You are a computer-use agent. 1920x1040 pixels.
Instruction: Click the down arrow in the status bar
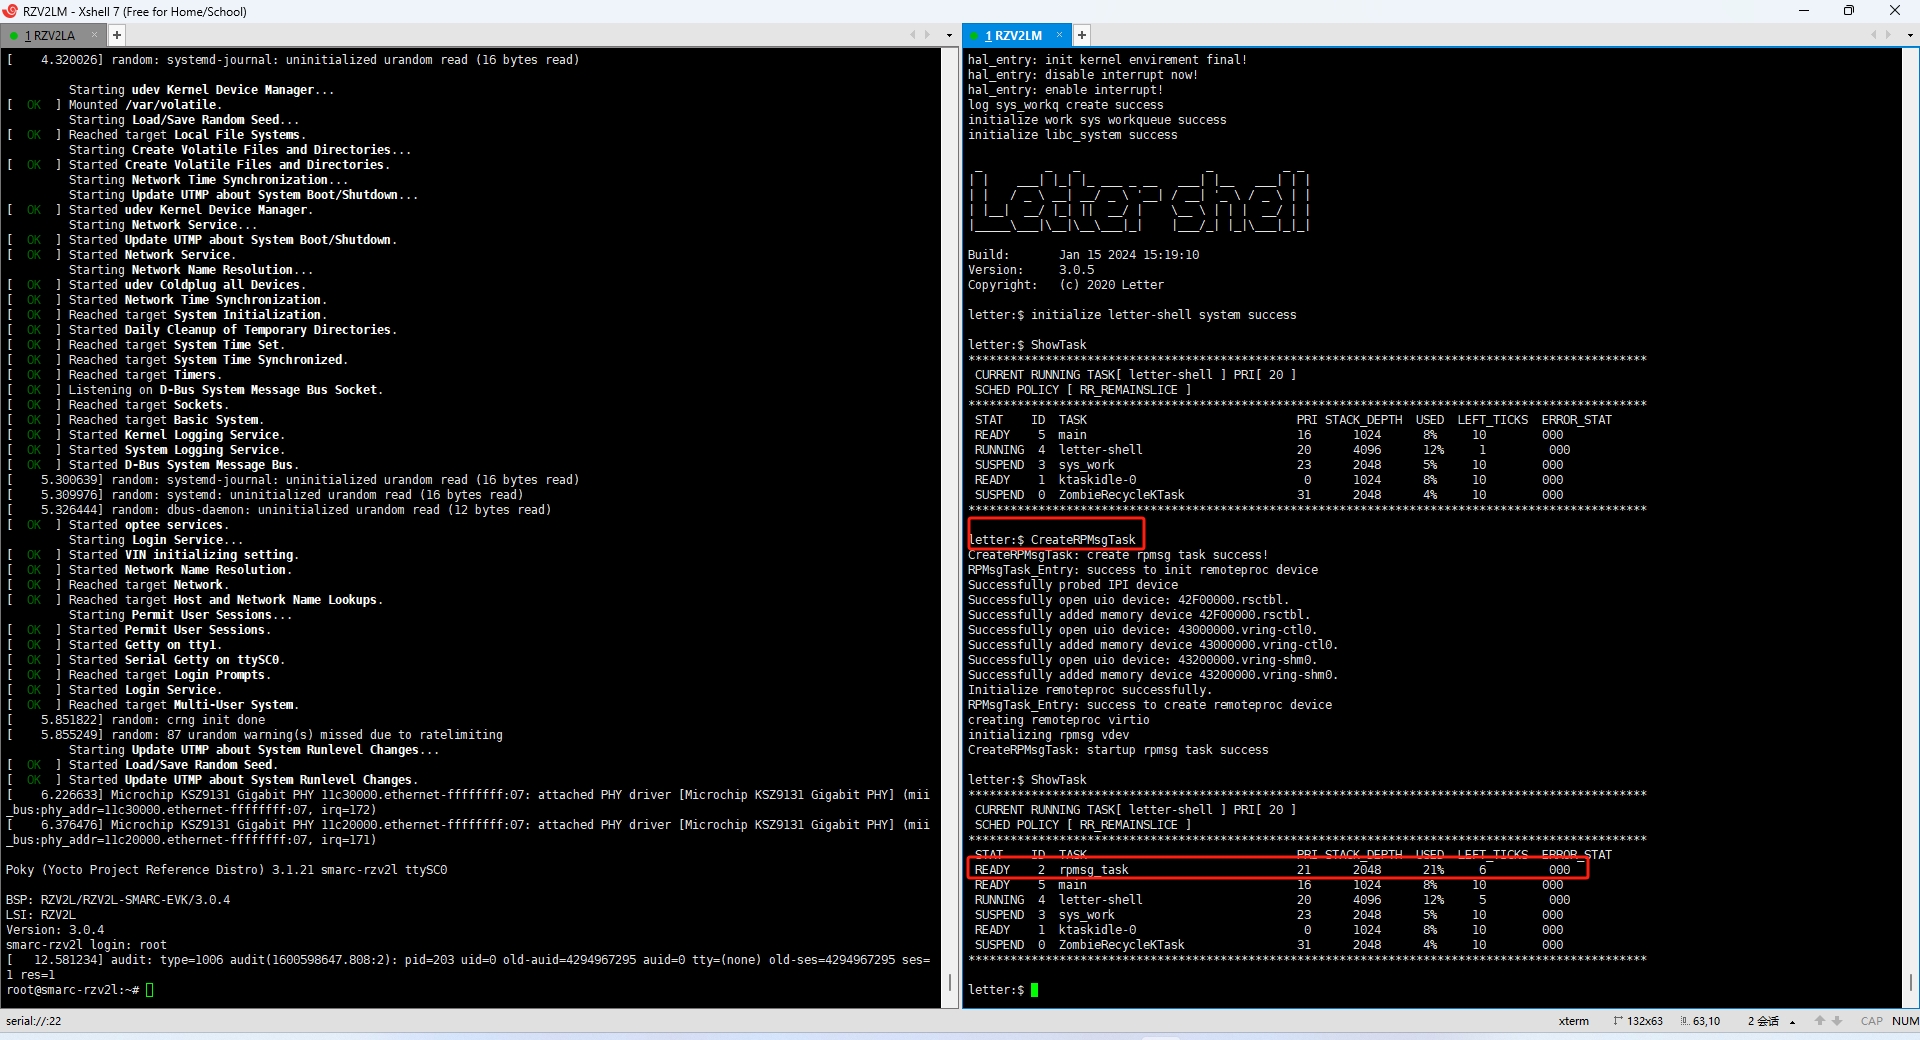pyautogui.click(x=1837, y=1021)
